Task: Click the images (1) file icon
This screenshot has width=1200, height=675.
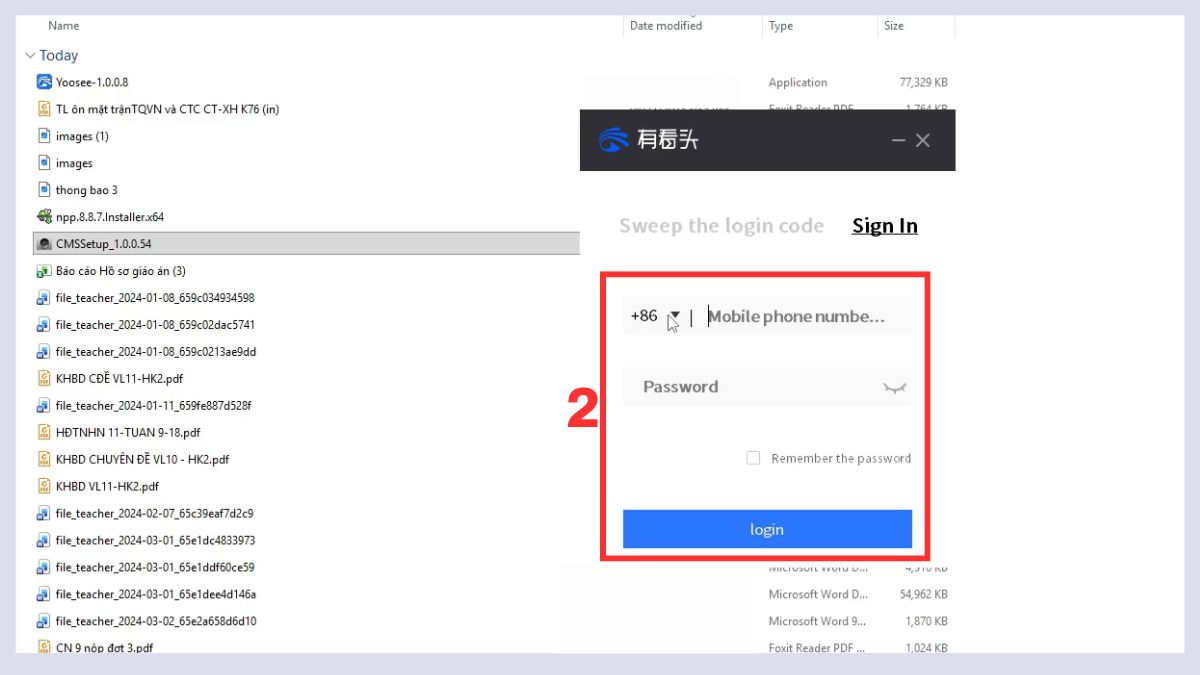Action: (44, 135)
